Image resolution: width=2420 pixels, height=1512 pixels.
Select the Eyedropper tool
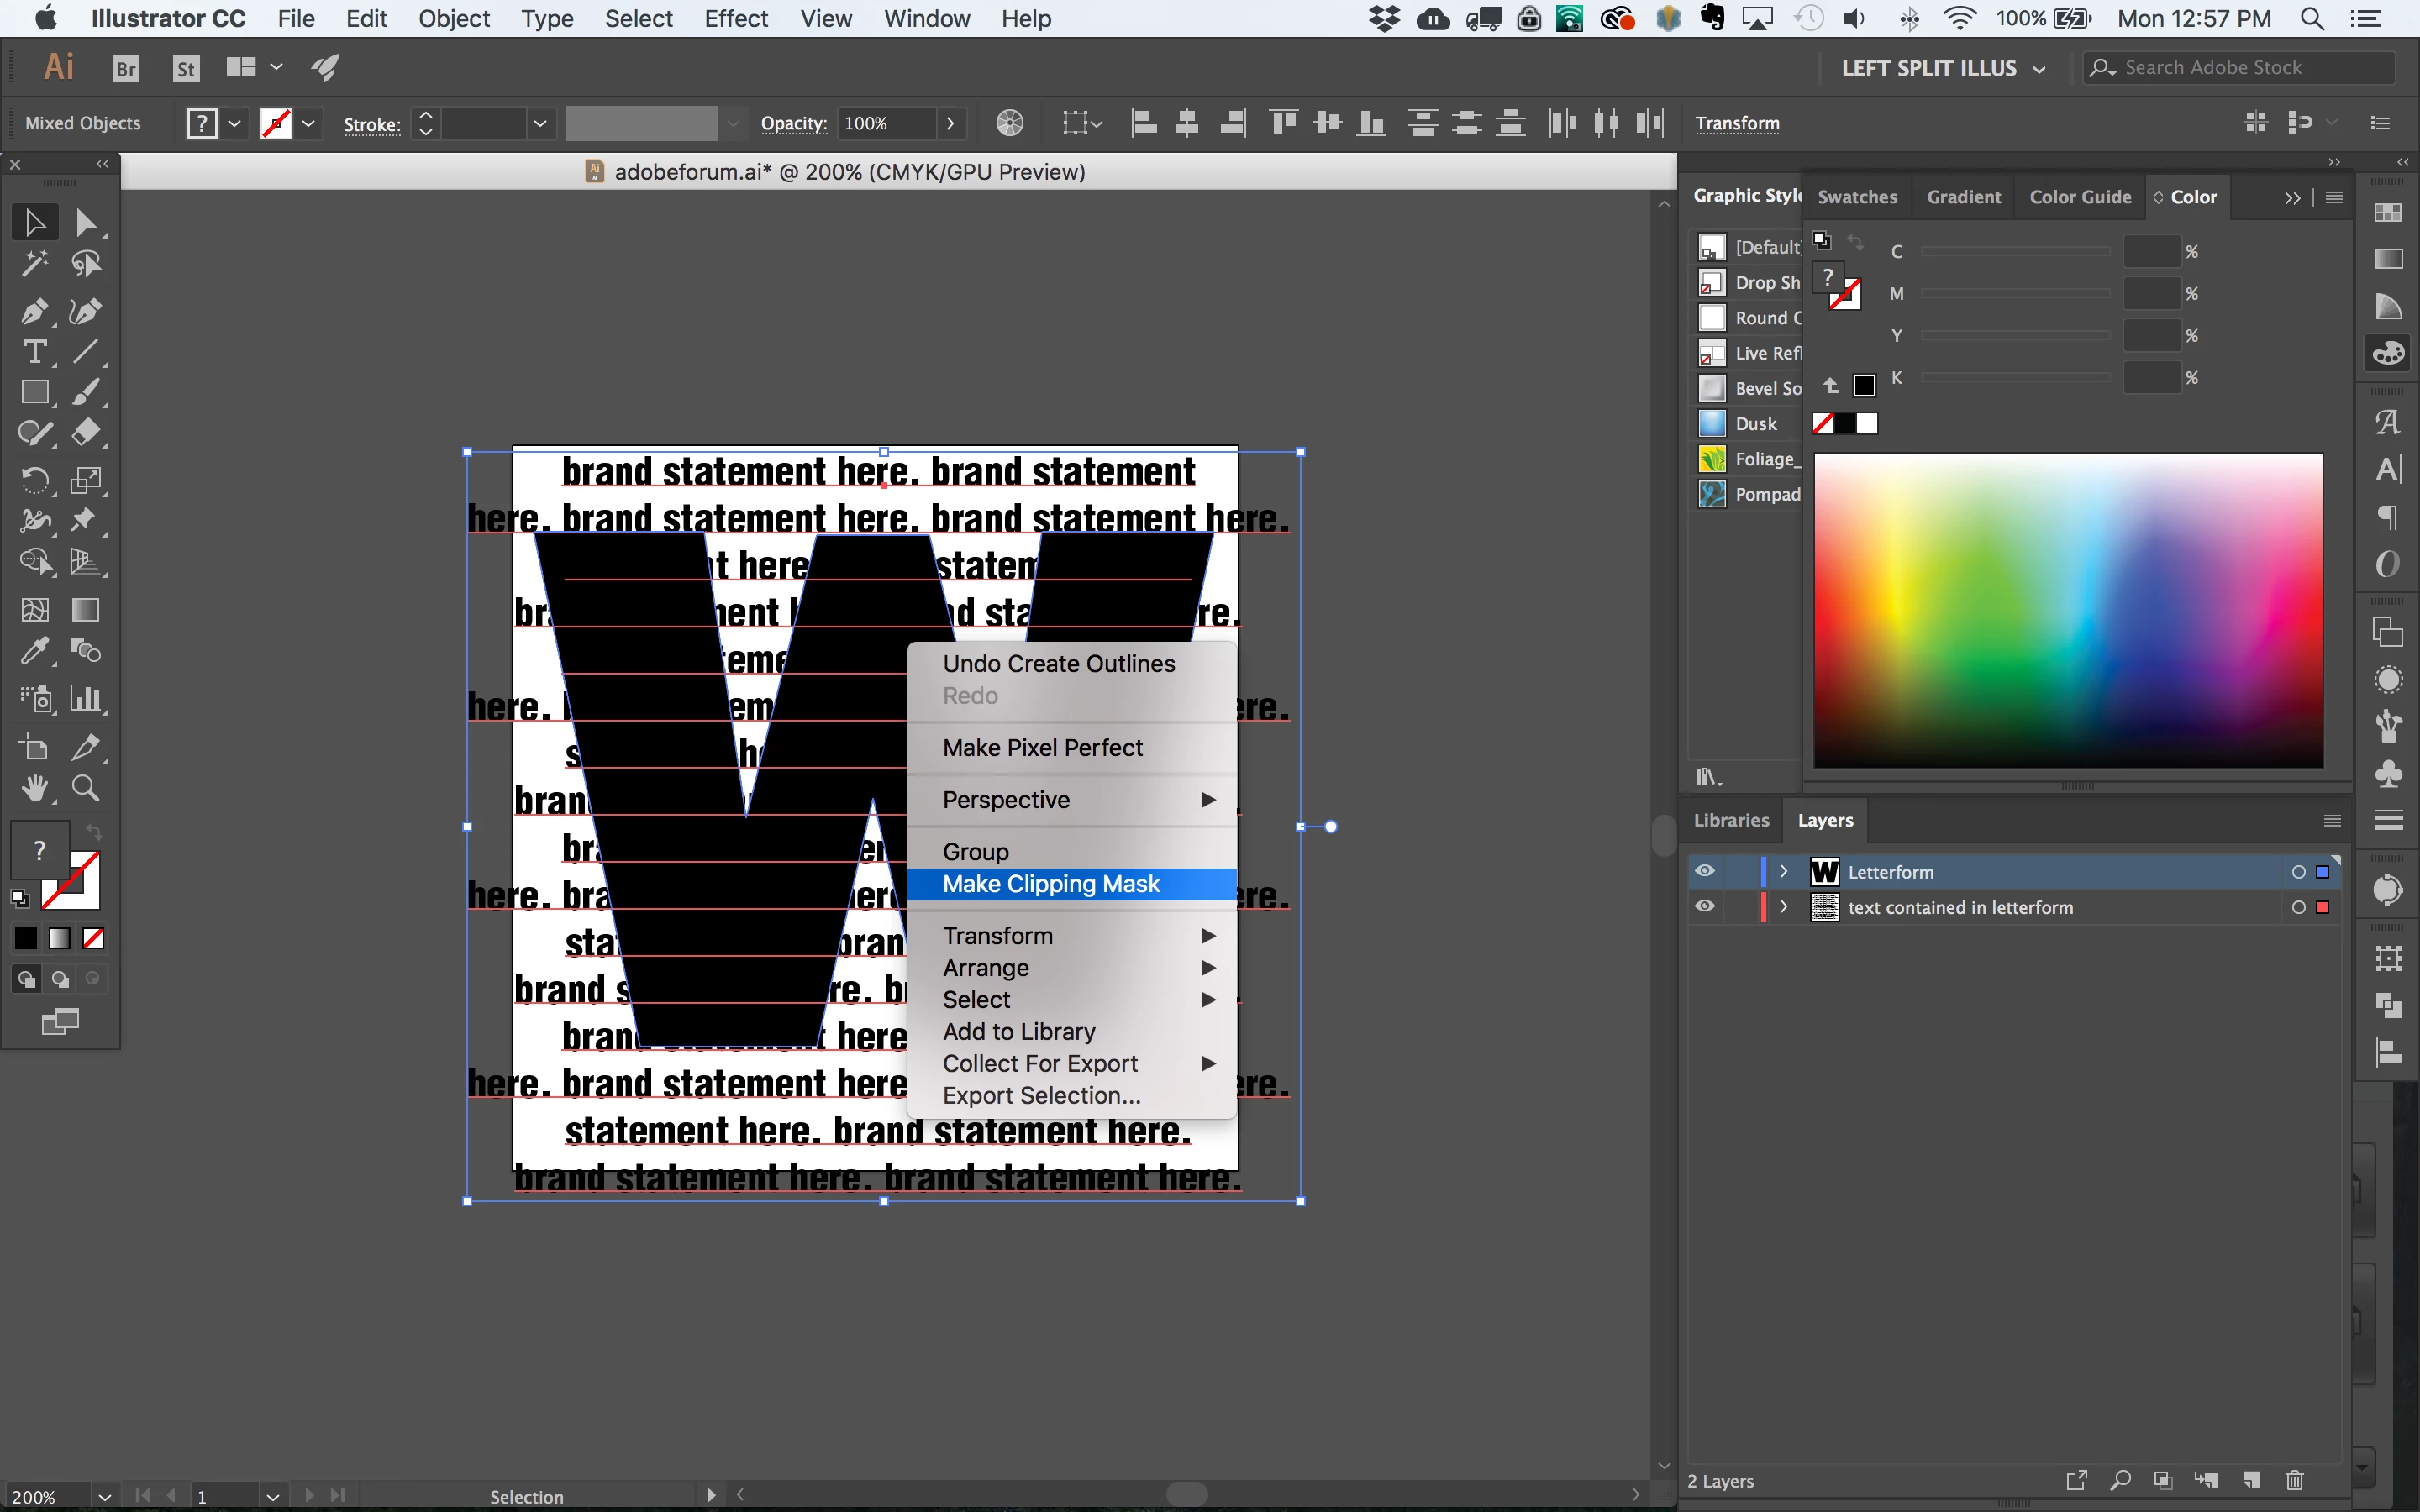click(34, 652)
